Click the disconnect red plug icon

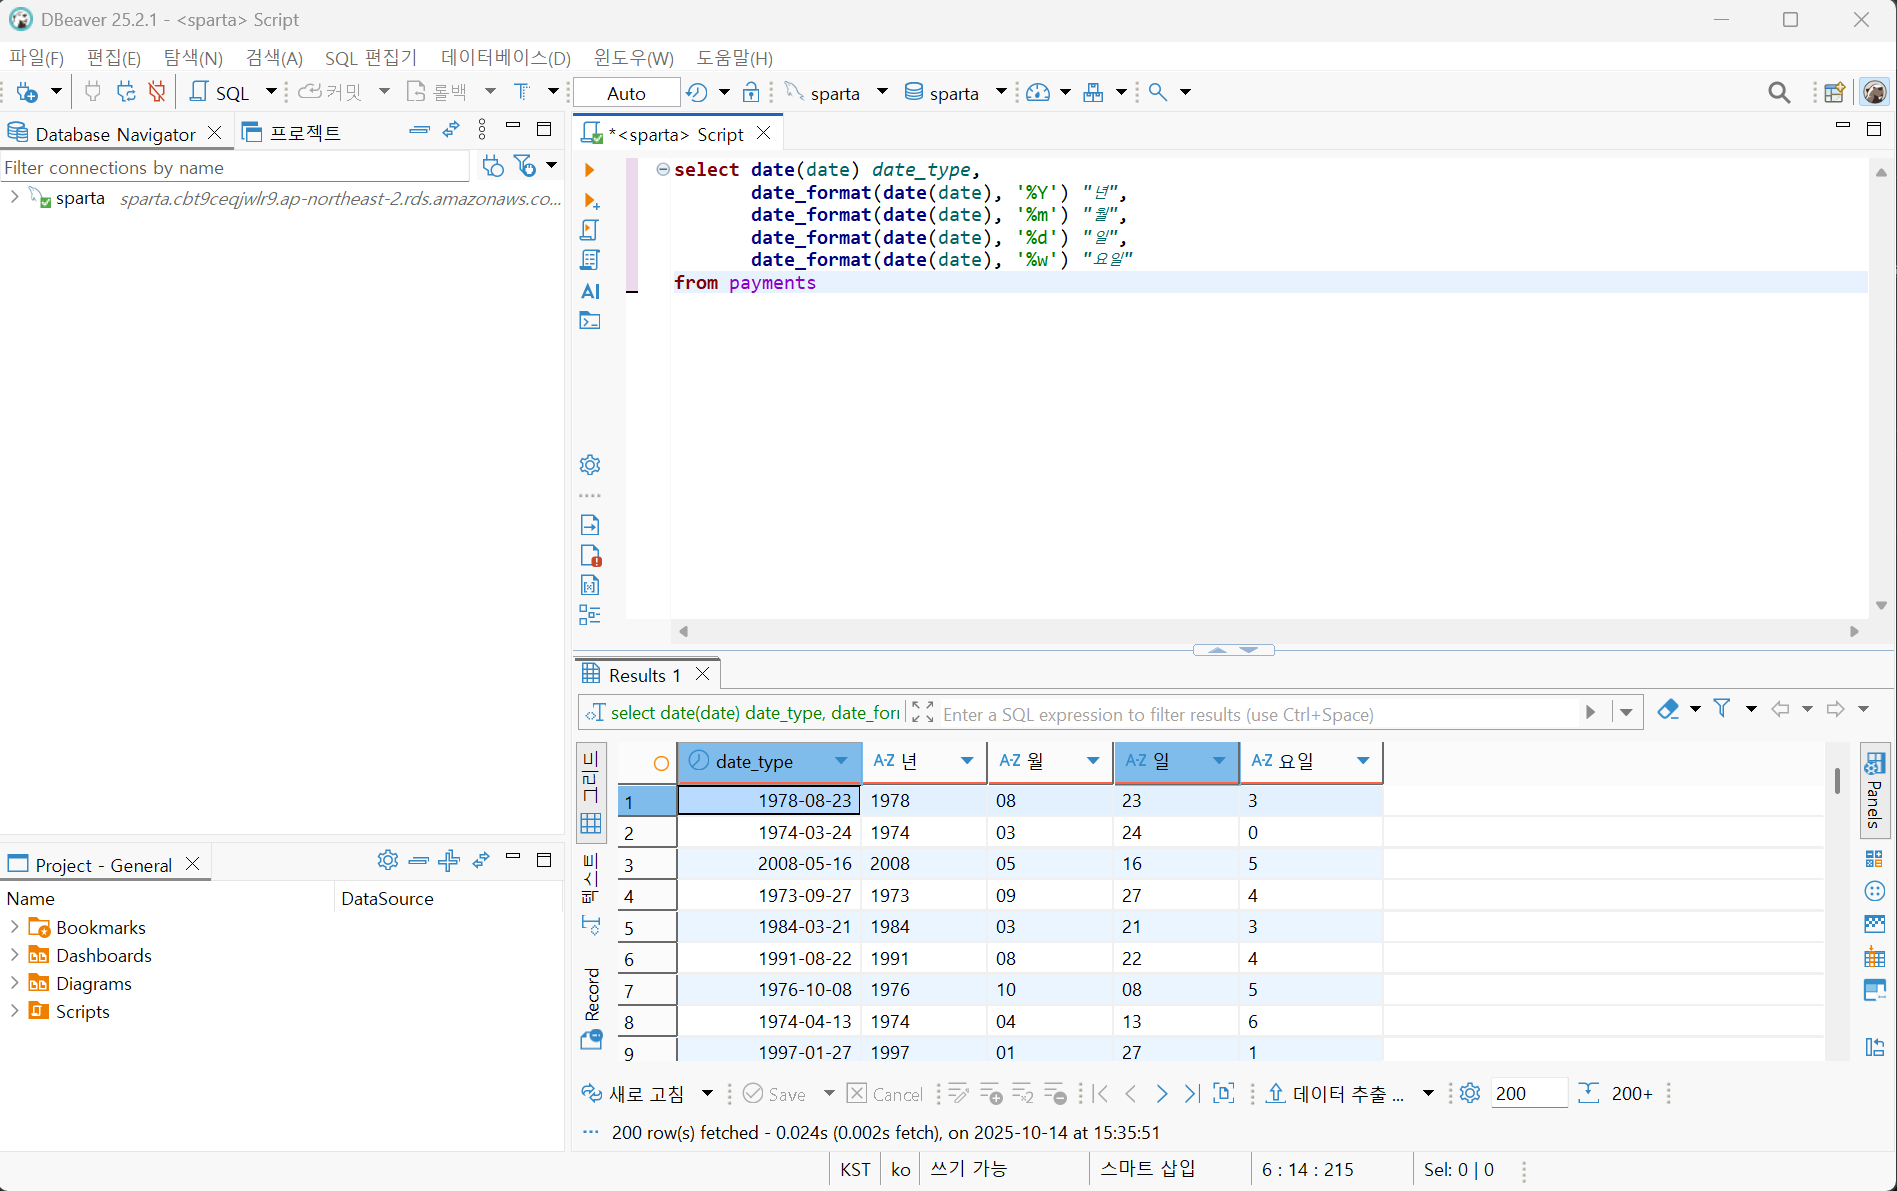[x=157, y=92]
